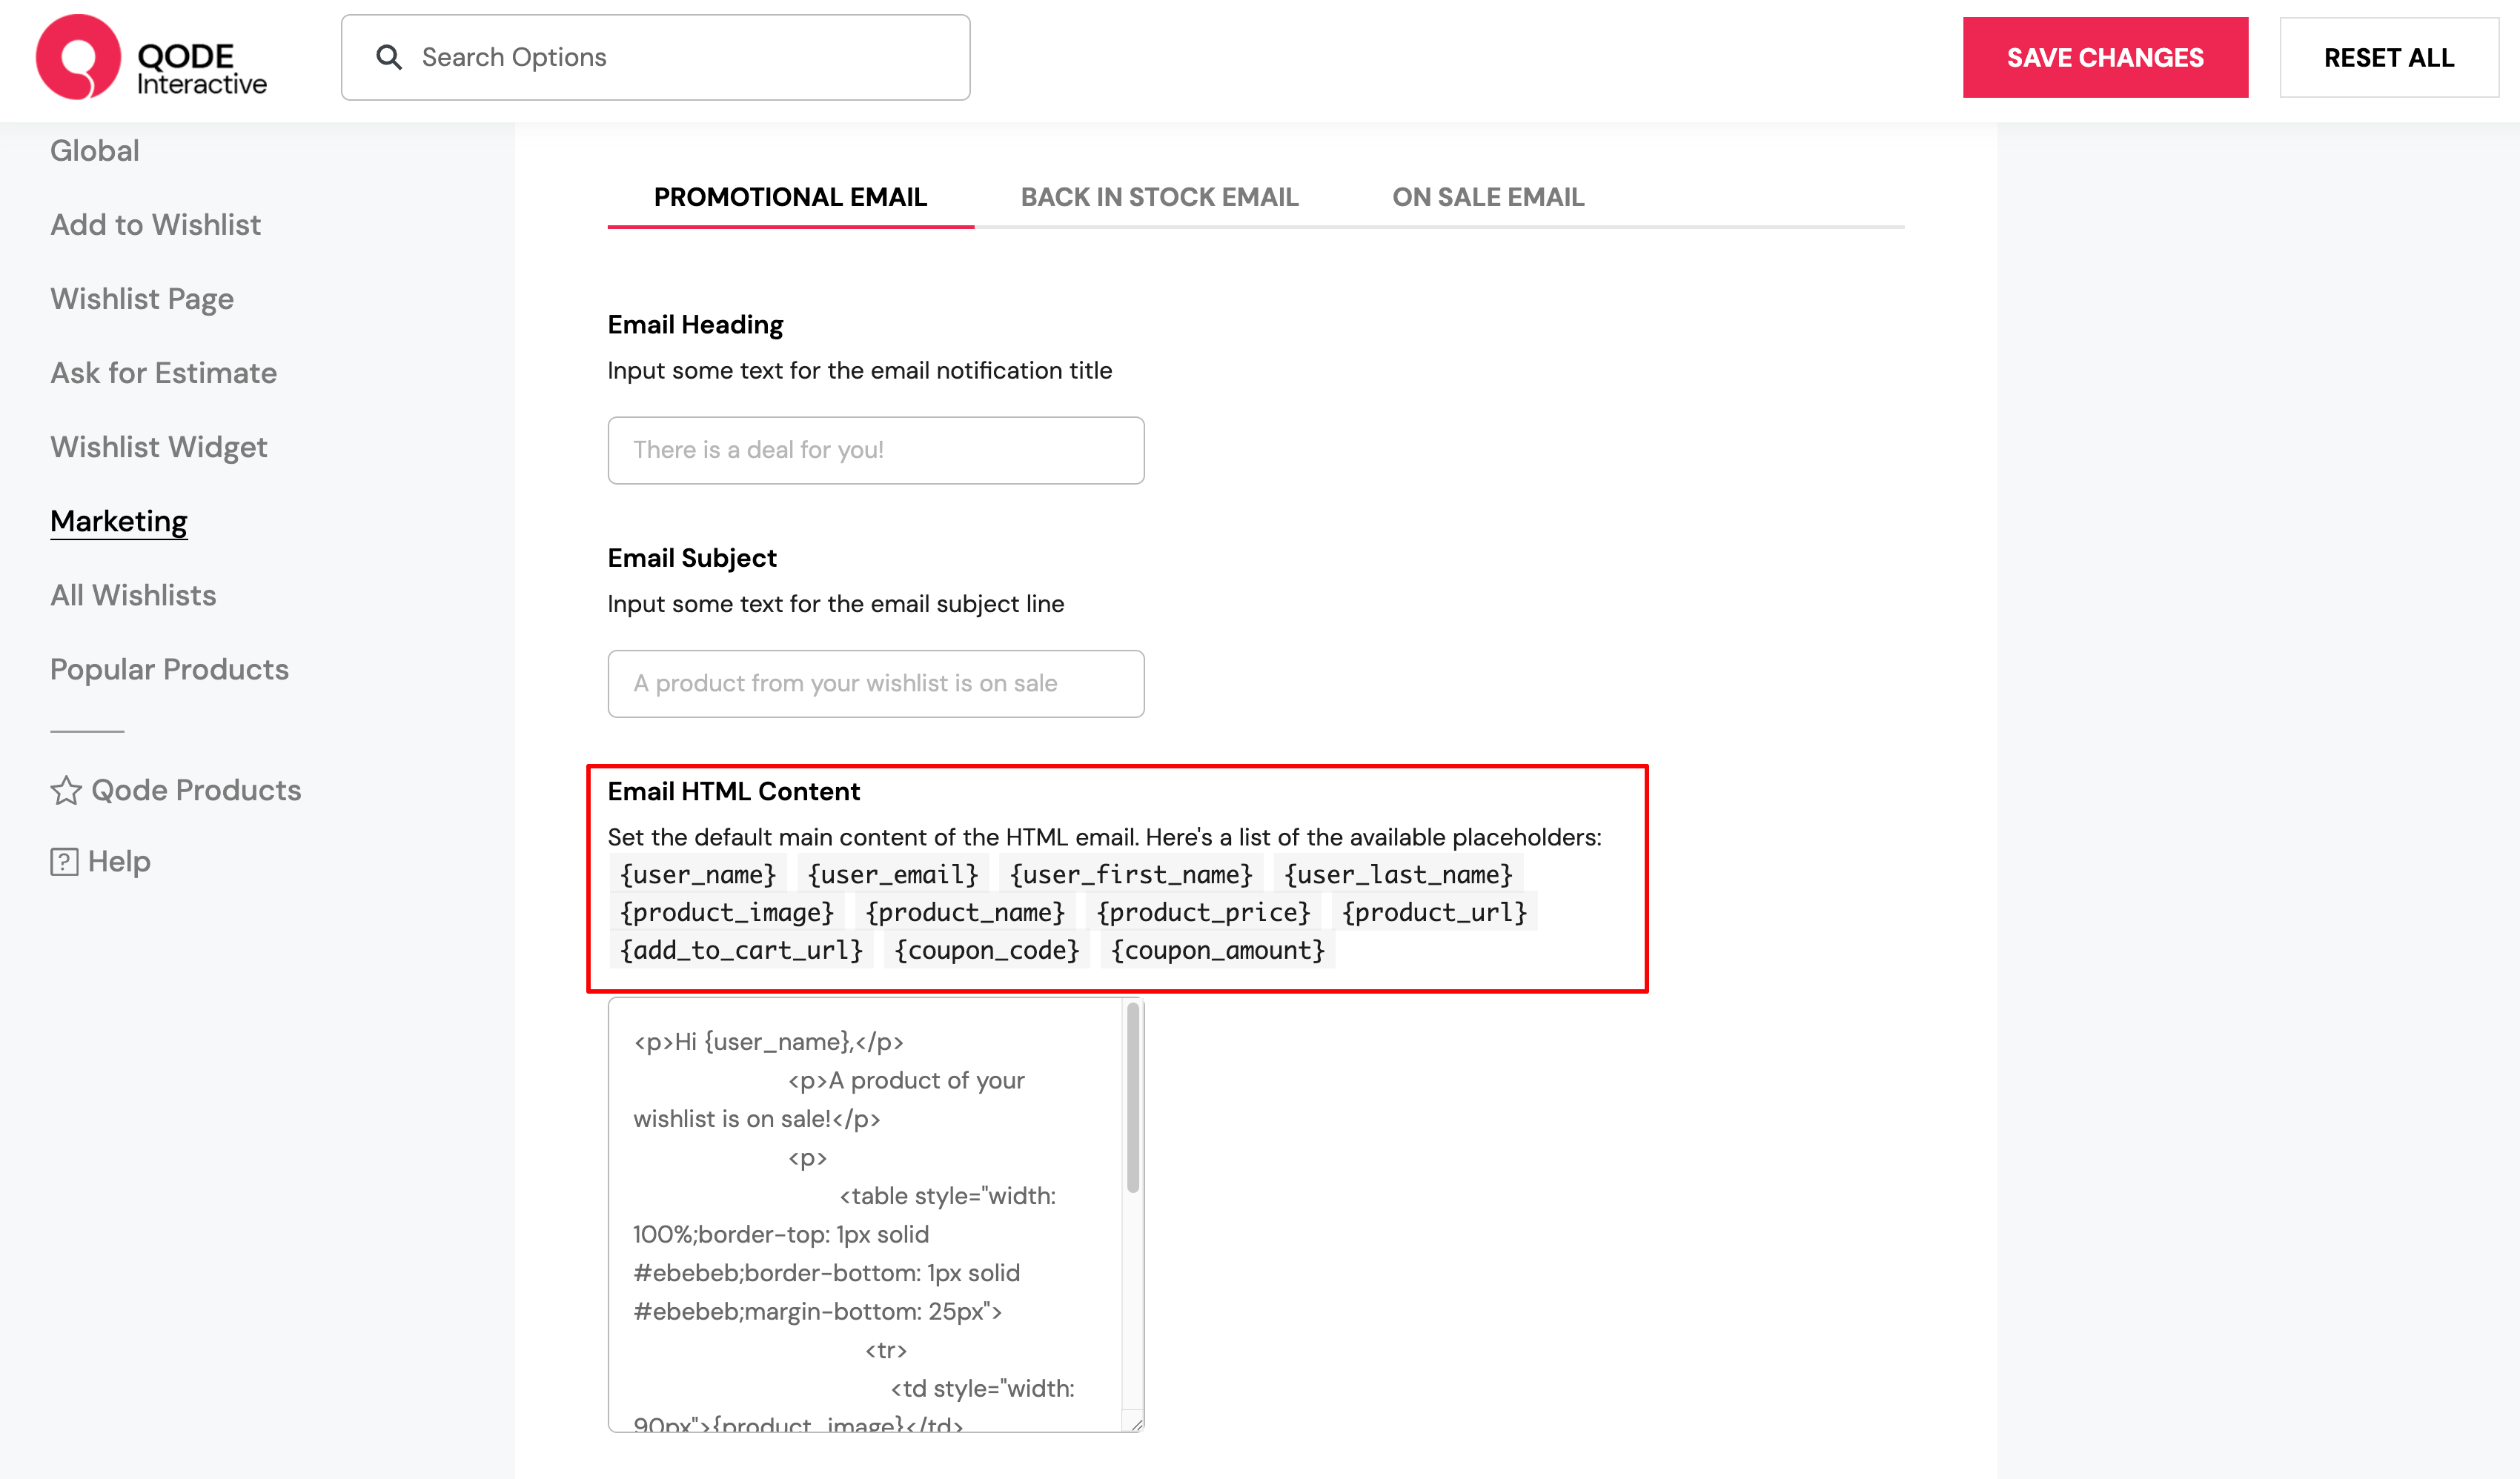Click the Qode Products star icon
Screen dimensions: 2520x1479
pyautogui.click(x=66, y=791)
